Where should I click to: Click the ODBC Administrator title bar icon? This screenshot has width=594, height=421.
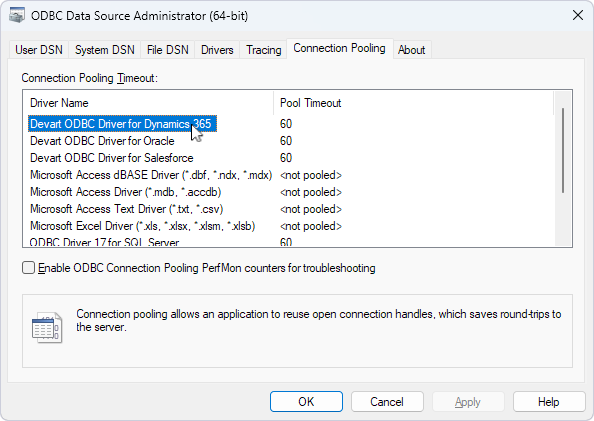[x=17, y=16]
